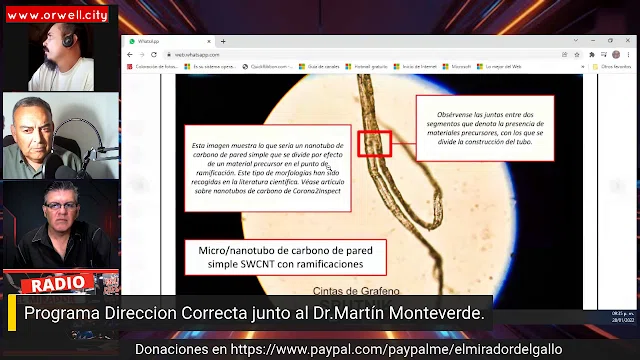Image resolution: width=640 pixels, height=360 pixels.
Task: Open the 'Colocación de fotos' bookmark
Action: click(153, 67)
